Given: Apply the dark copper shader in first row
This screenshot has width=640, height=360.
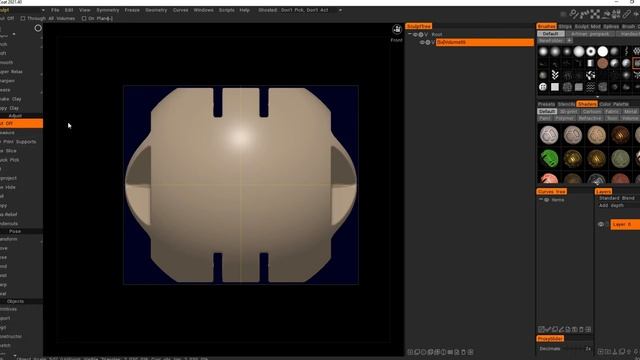Looking at the screenshot, I should pos(620,135).
